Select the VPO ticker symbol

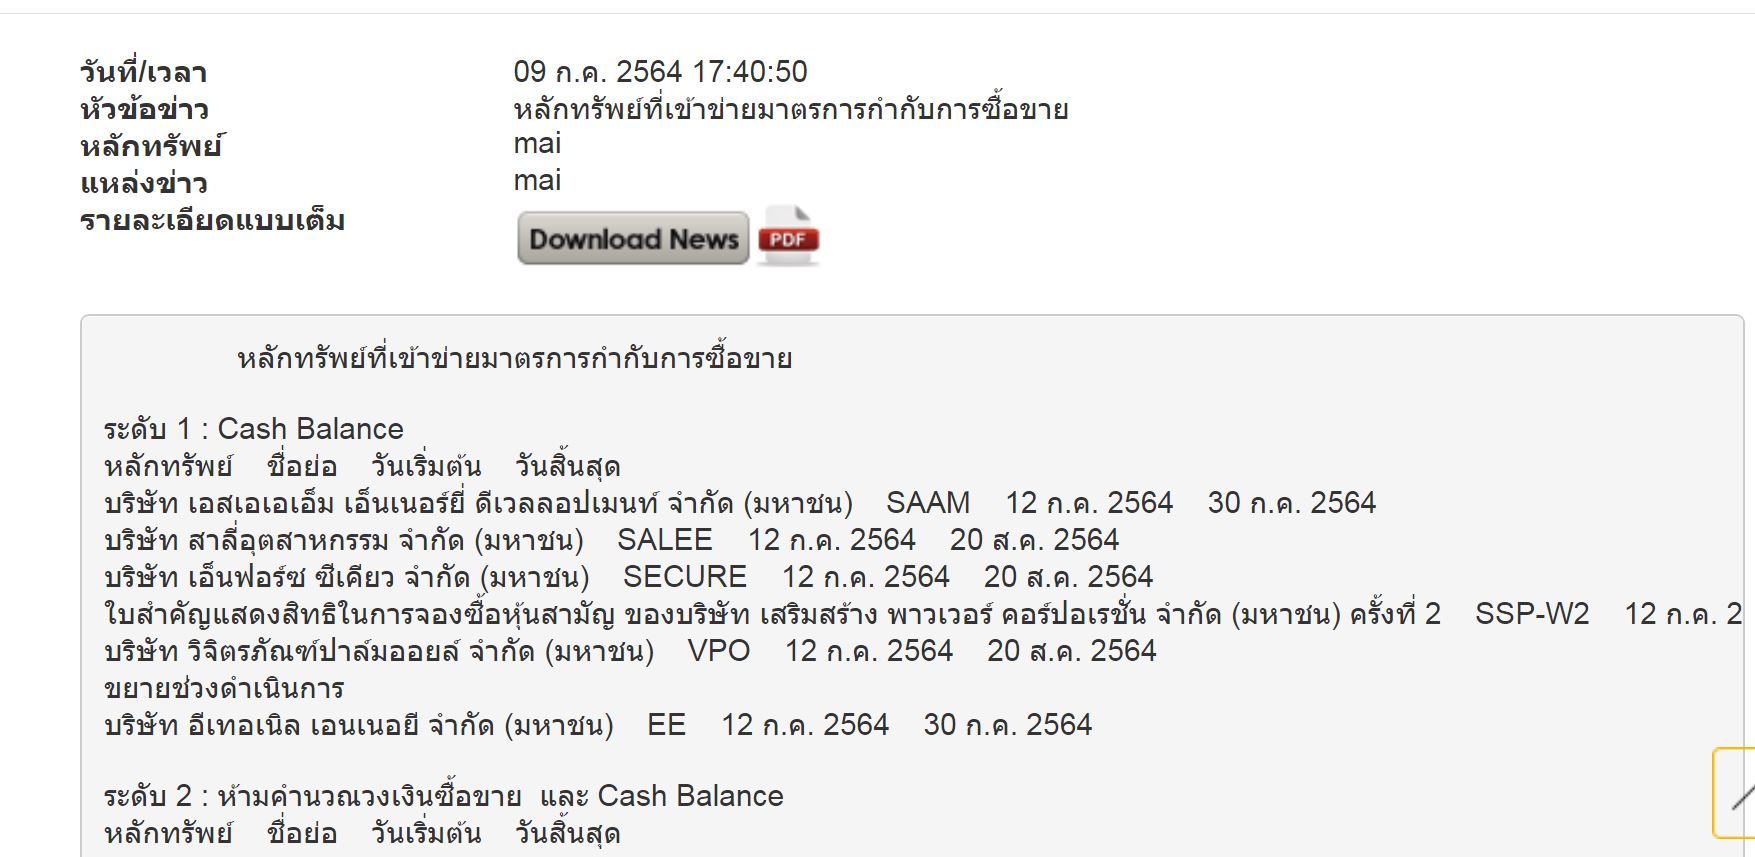pyautogui.click(x=719, y=651)
